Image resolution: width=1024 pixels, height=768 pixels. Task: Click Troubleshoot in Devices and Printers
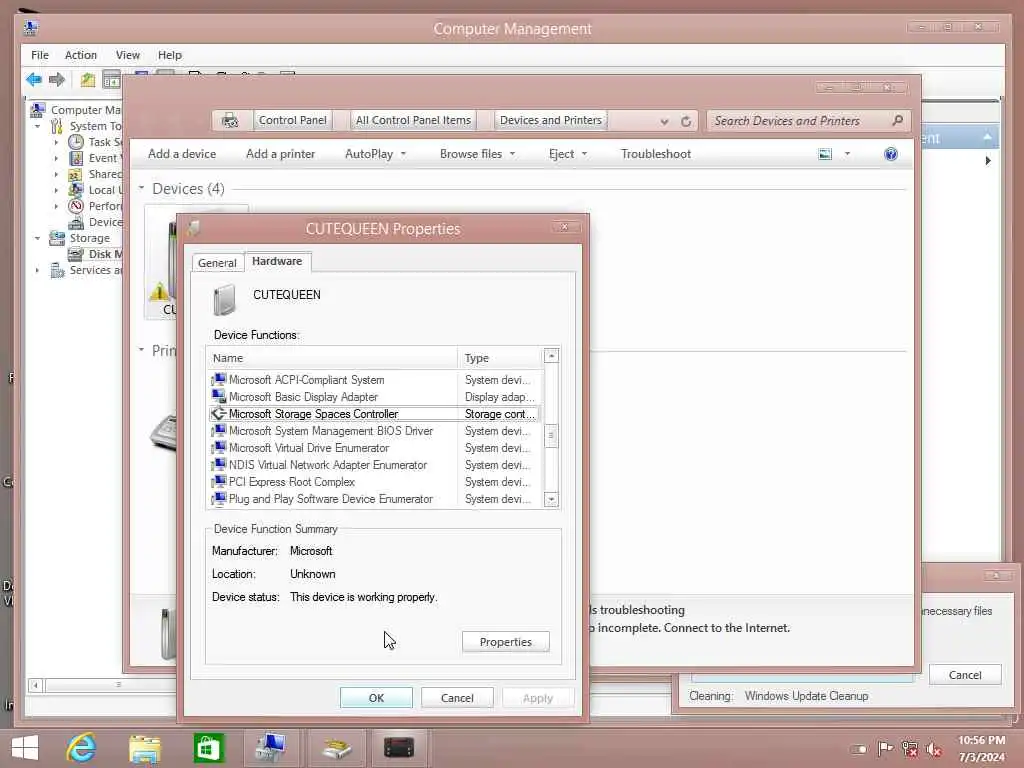pyautogui.click(x=656, y=154)
